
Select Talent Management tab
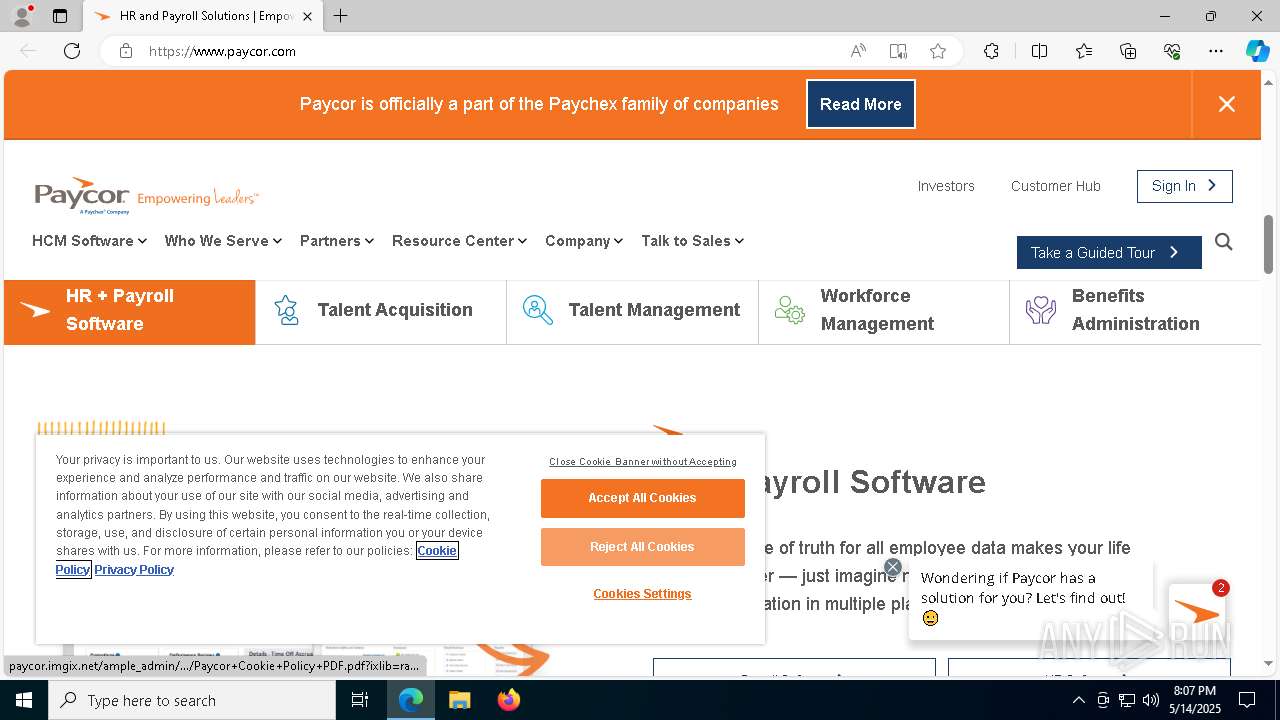[632, 312]
